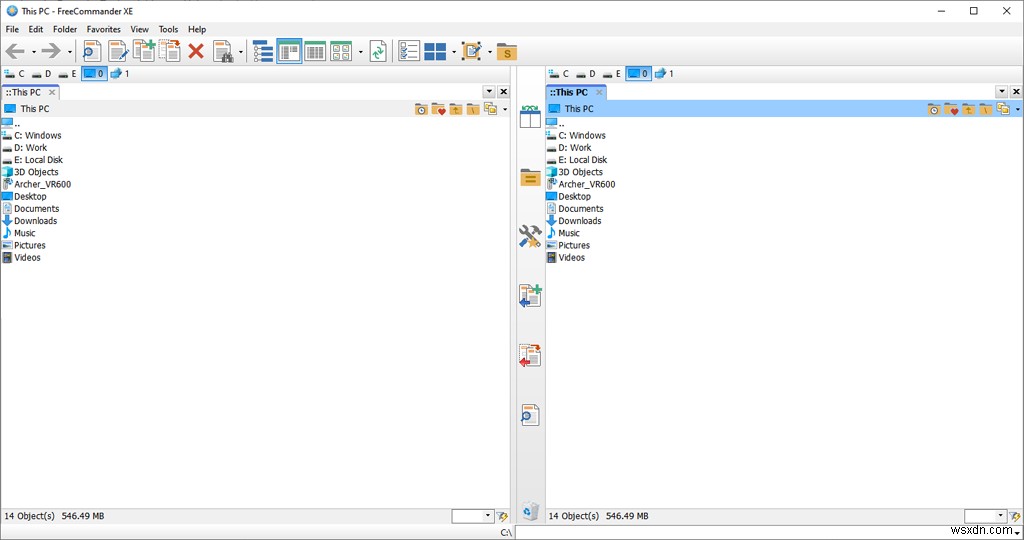1024x540 pixels.
Task: Switch to the highlighted list view mode
Action: (289, 51)
